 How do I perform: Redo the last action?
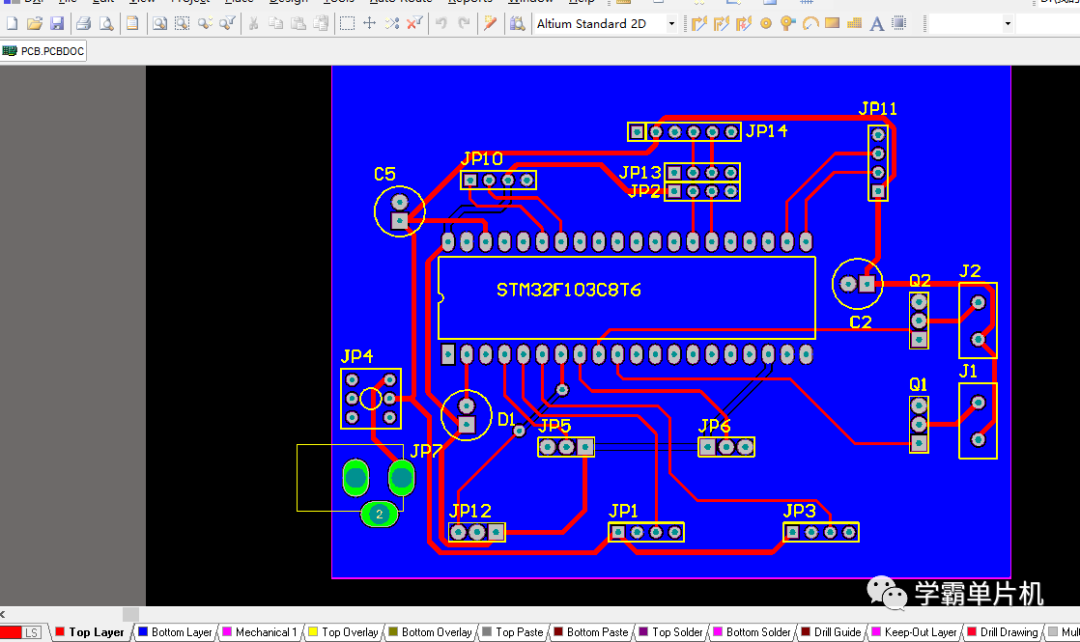pyautogui.click(x=464, y=24)
